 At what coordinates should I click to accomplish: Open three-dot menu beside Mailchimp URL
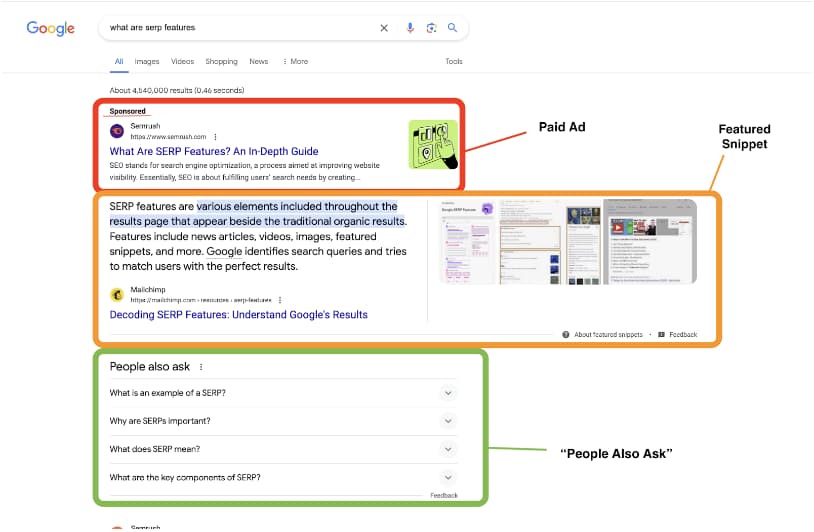(280, 300)
